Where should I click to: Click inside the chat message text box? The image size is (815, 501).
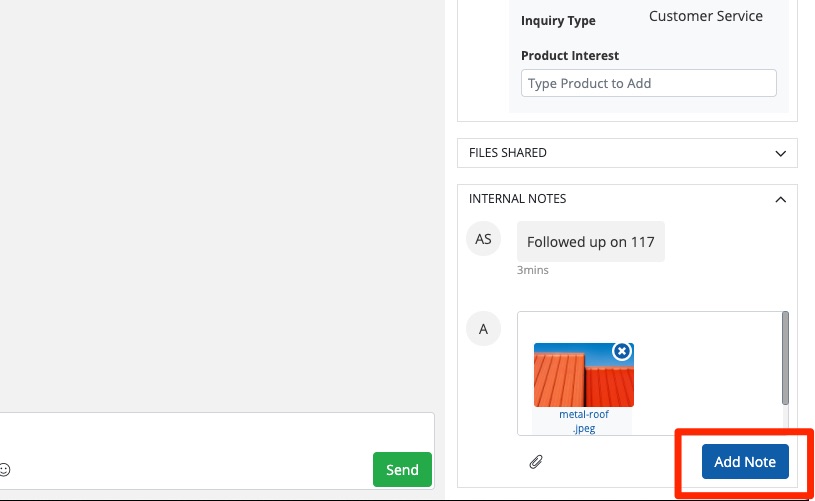click(x=200, y=440)
